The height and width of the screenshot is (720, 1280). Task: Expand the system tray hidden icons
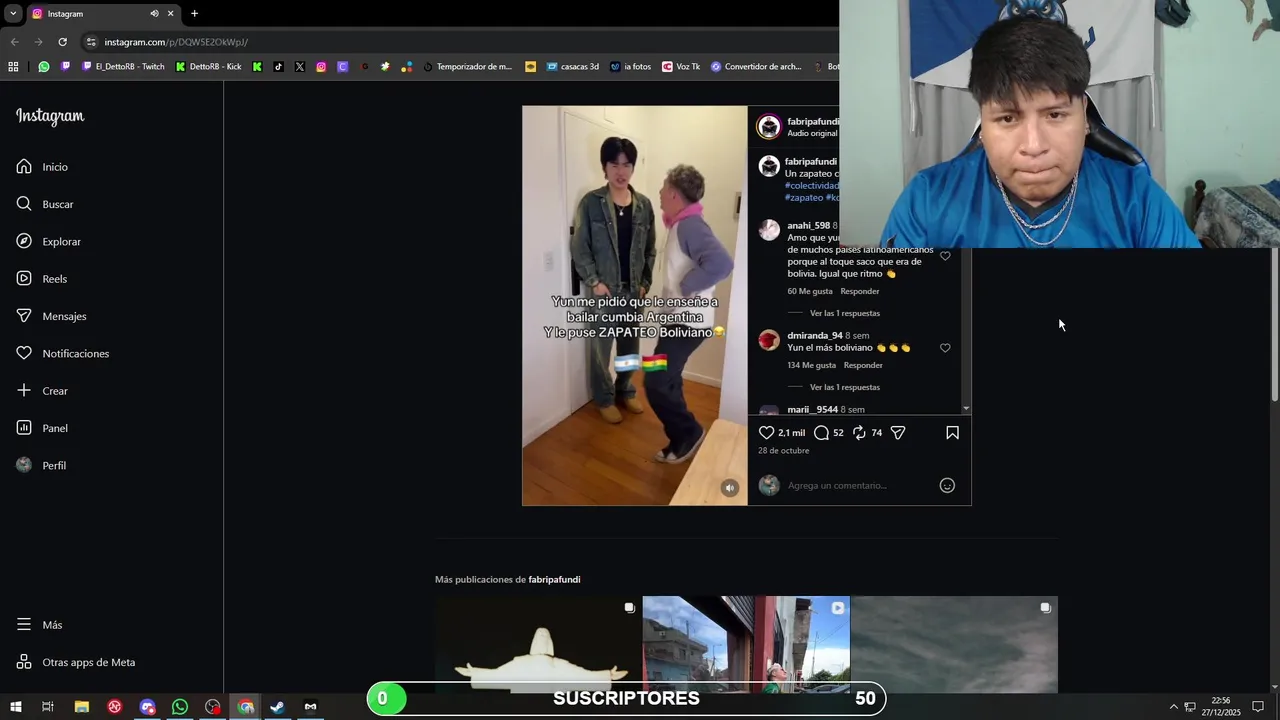(1174, 707)
